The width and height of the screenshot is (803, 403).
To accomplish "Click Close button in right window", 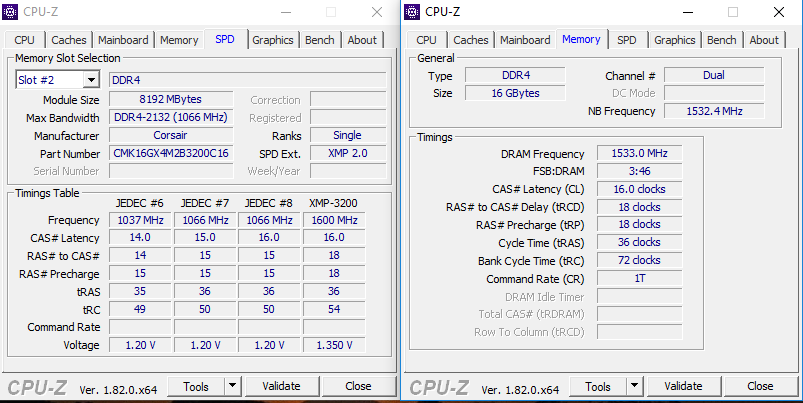I will tap(760, 386).
